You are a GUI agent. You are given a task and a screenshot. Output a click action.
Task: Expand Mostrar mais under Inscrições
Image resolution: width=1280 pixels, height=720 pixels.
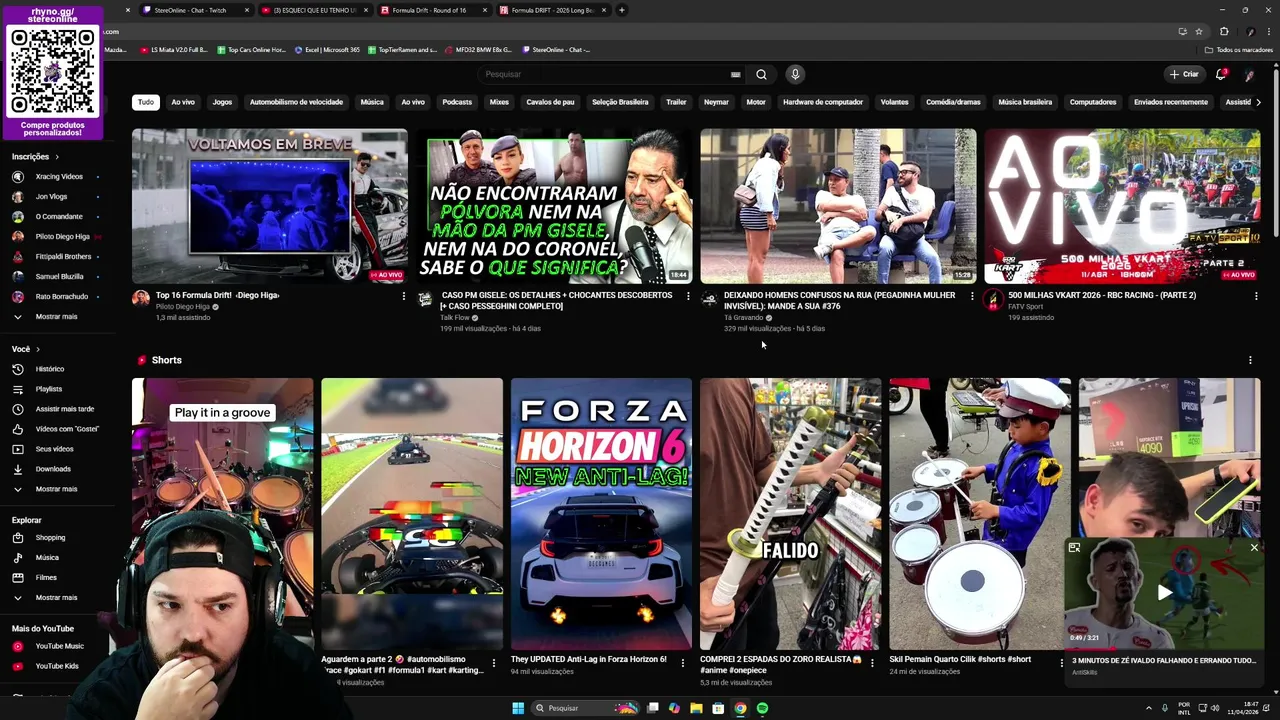[56, 317]
